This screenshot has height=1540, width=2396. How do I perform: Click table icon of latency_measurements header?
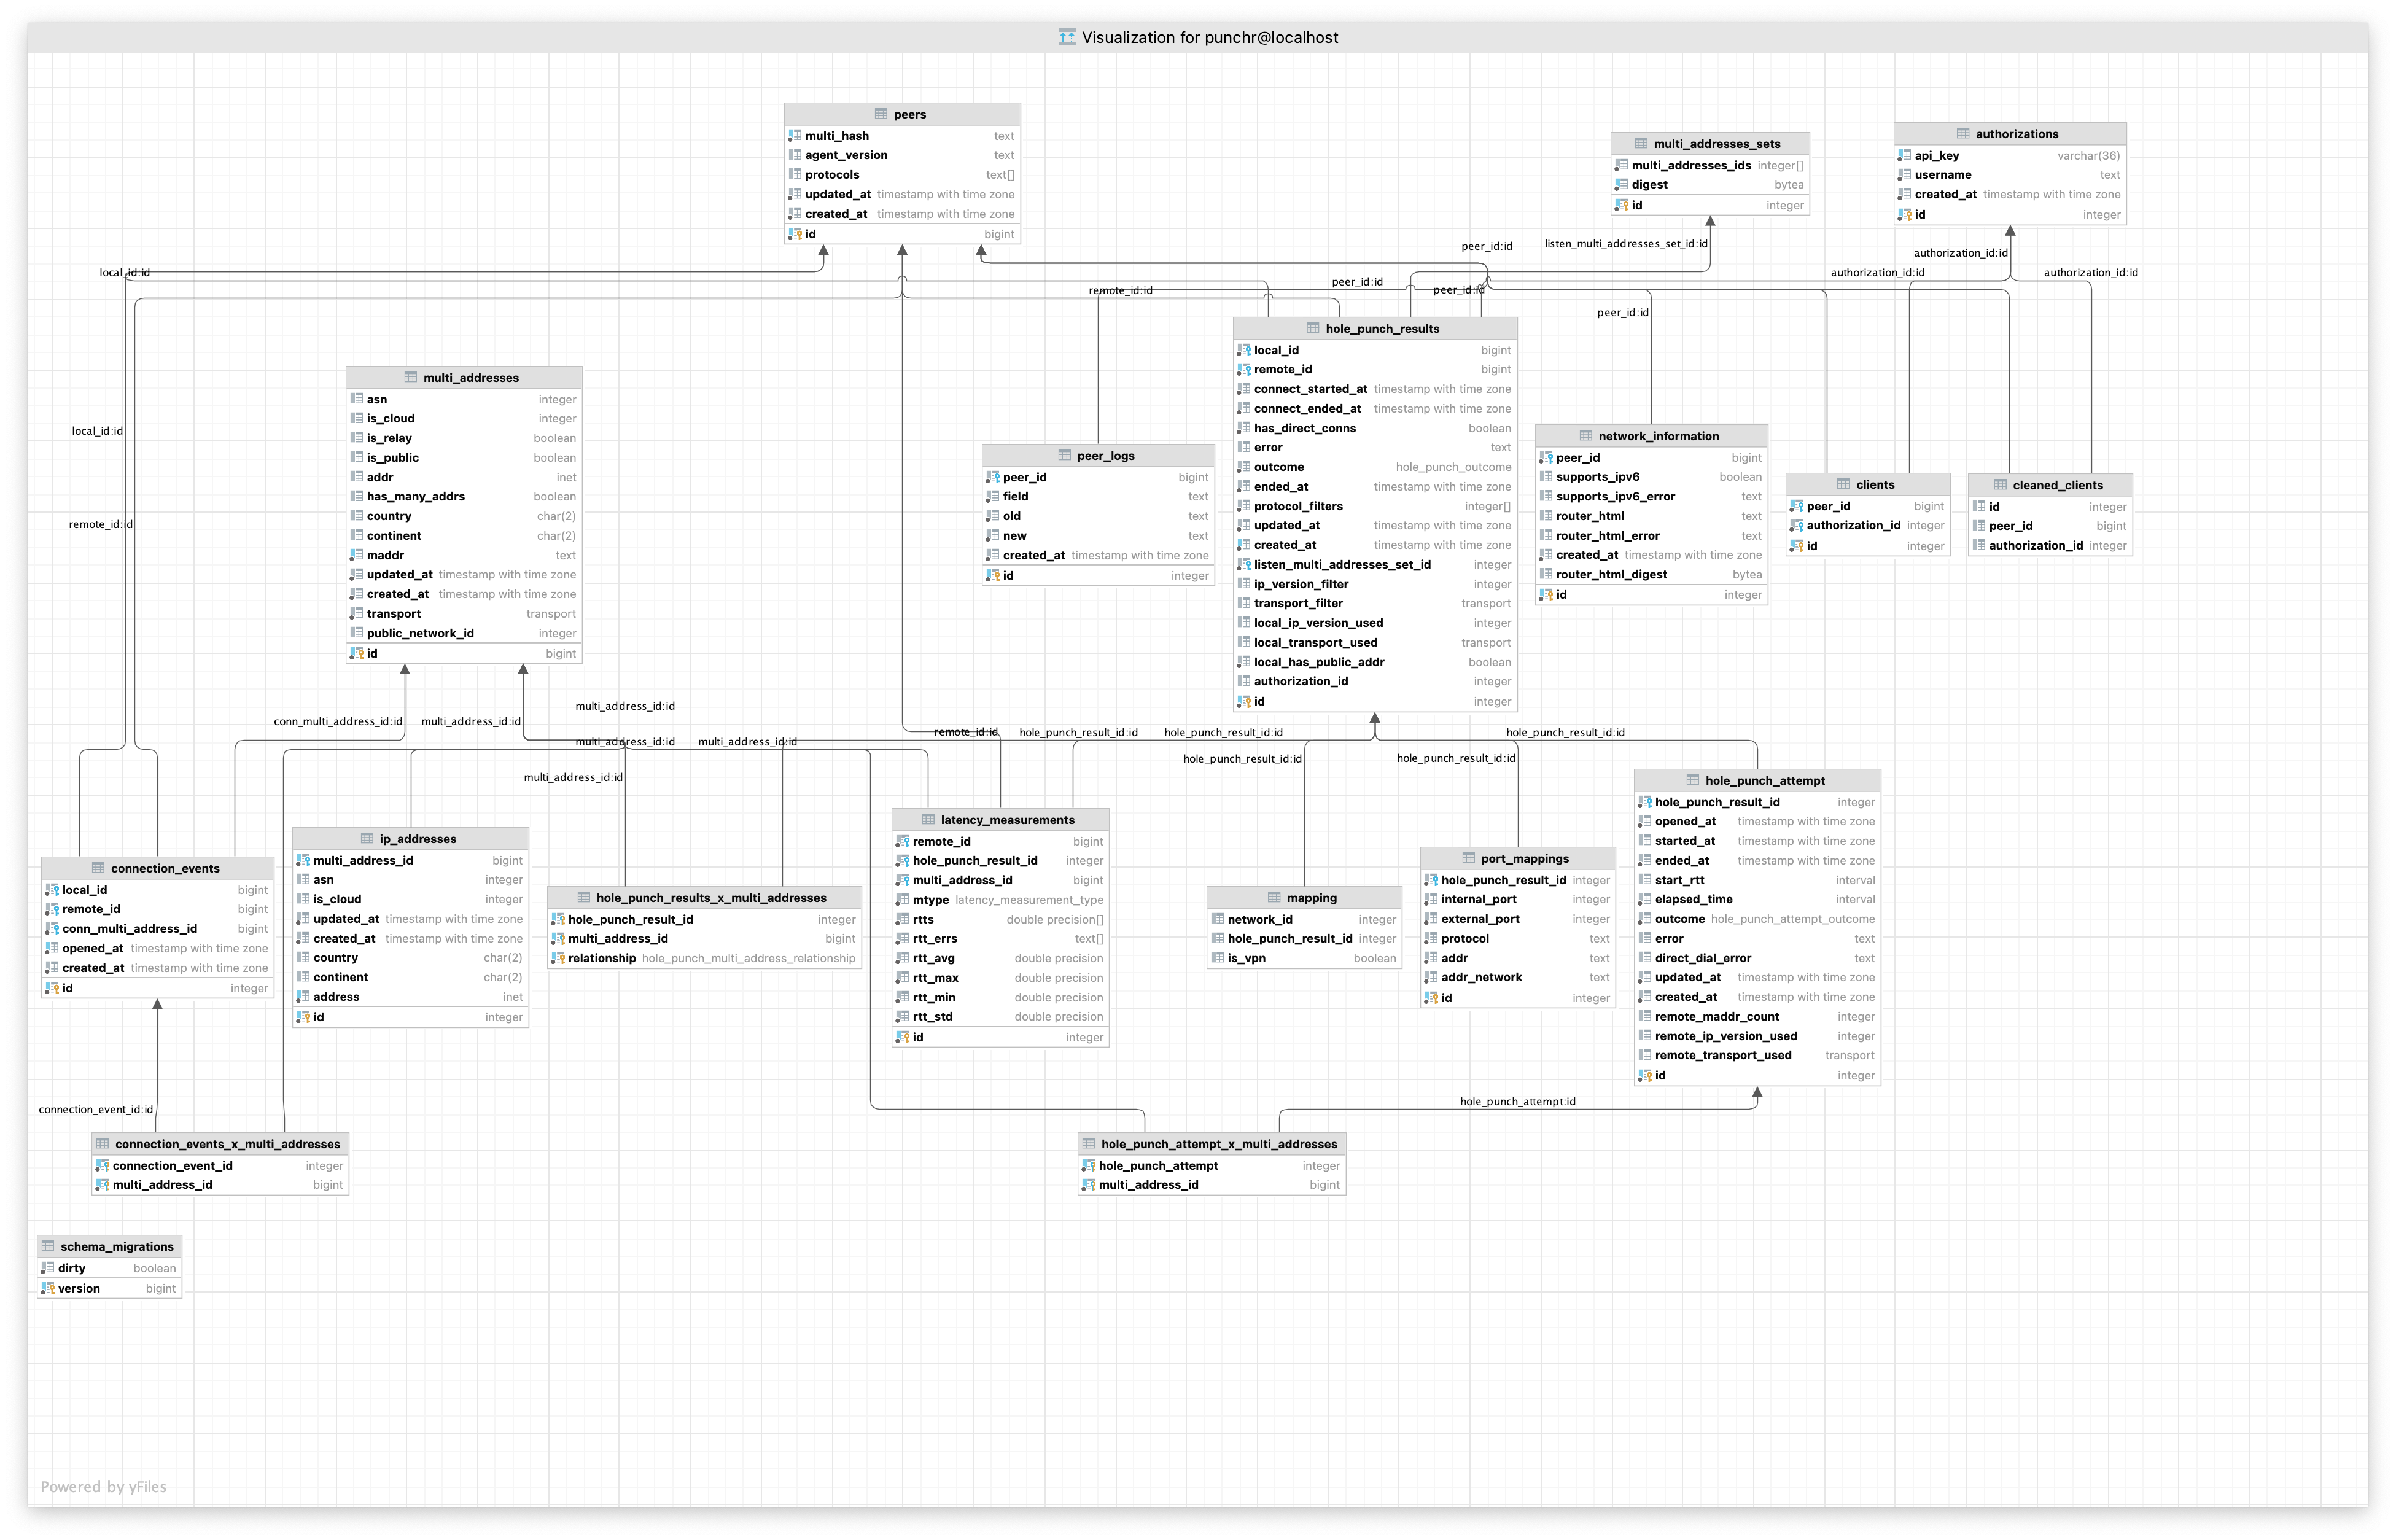(928, 819)
